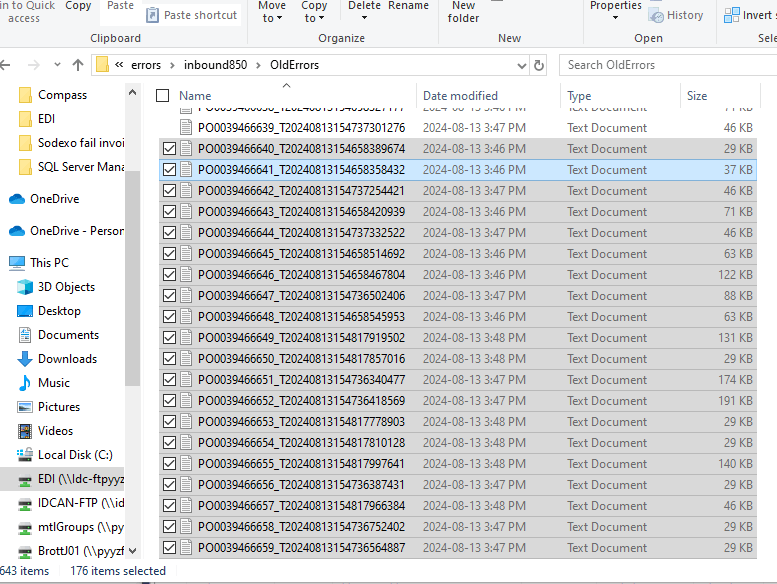Image resolution: width=777 pixels, height=584 pixels.
Task: Uncheck file PO0039466655 checkbox
Action: click(x=169, y=464)
